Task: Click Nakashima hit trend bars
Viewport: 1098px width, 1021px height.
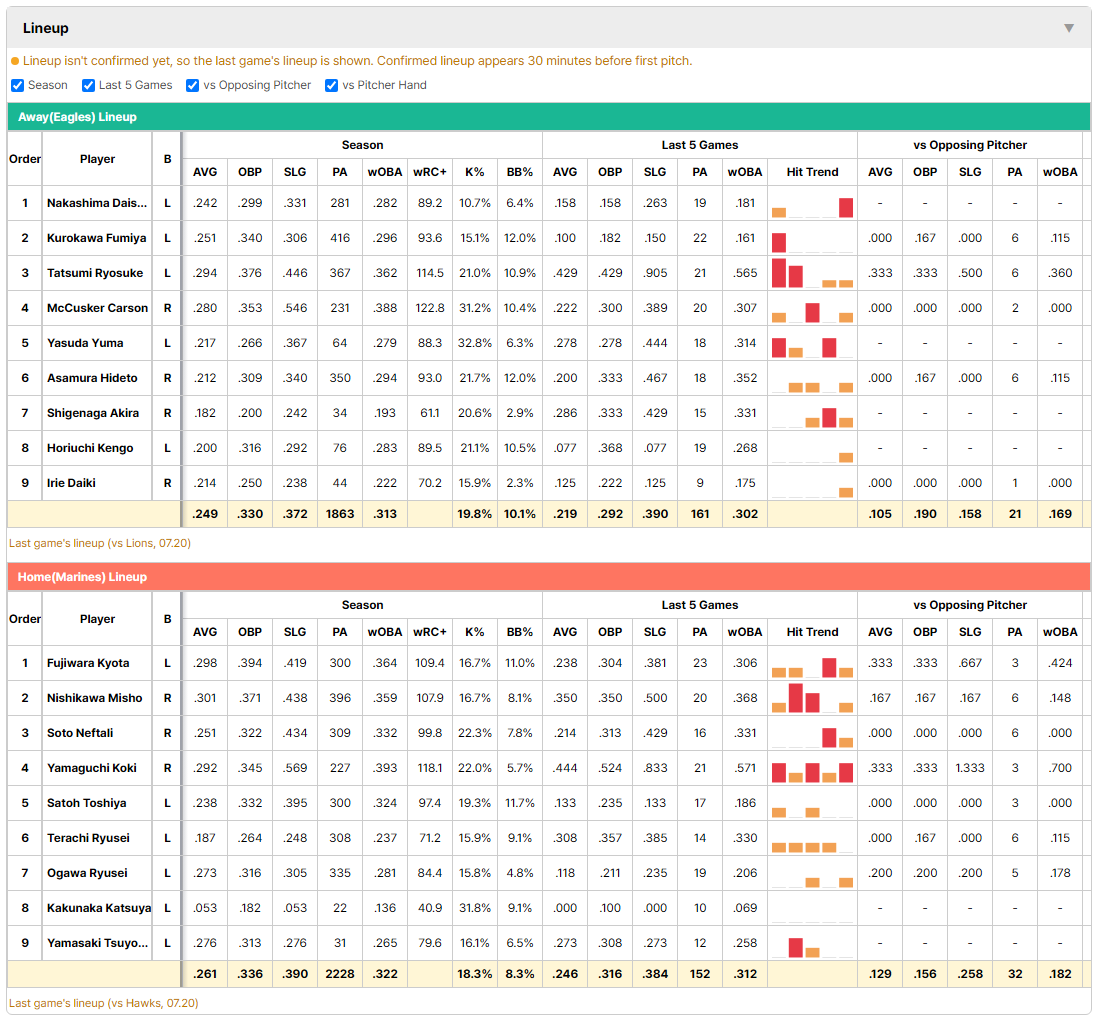Action: [812, 203]
